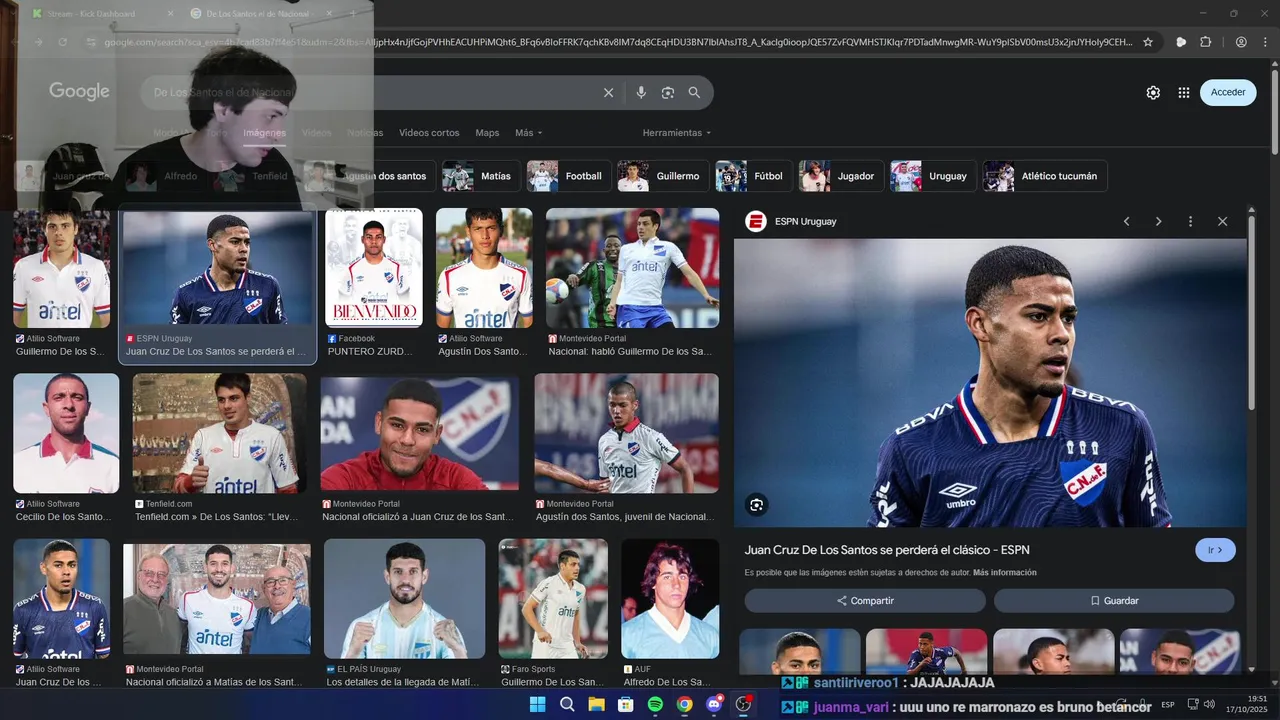Launch Spotify from the taskbar

point(655,704)
